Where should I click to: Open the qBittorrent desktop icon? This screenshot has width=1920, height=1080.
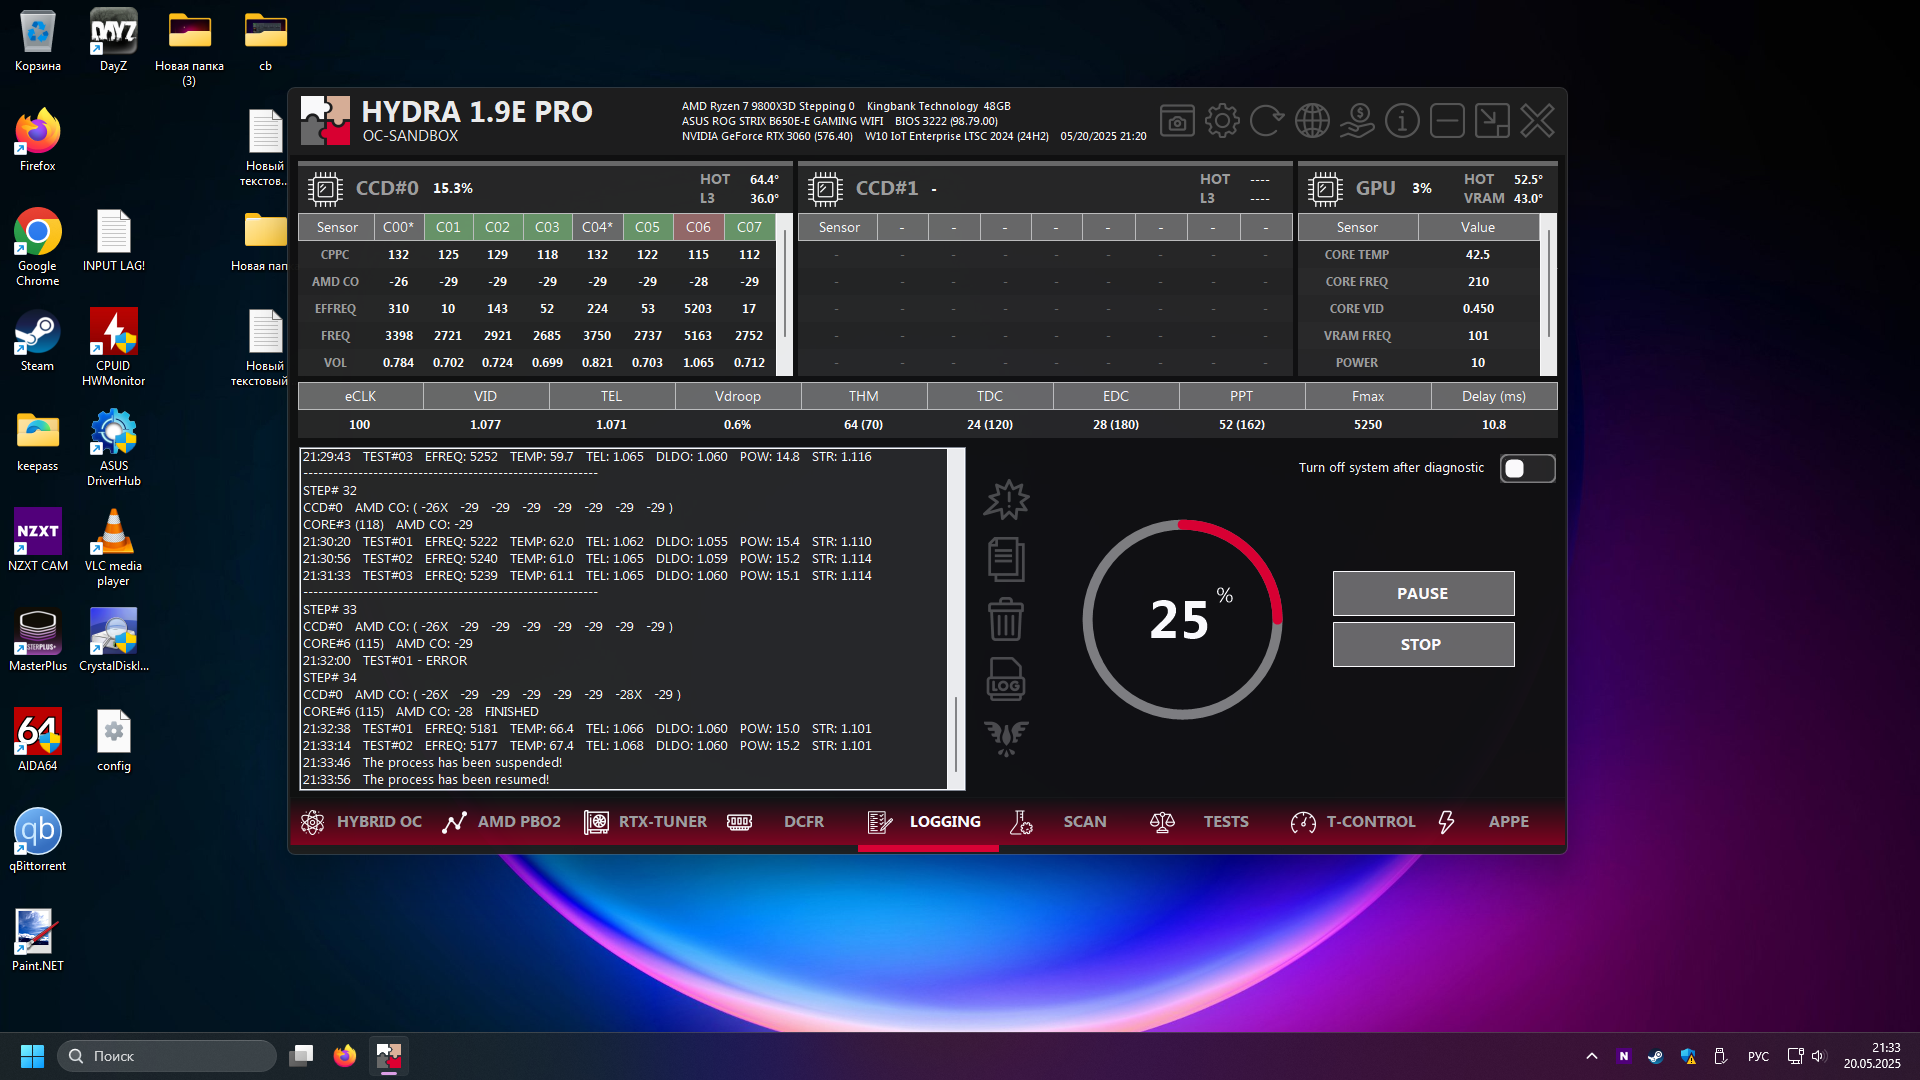click(37, 841)
